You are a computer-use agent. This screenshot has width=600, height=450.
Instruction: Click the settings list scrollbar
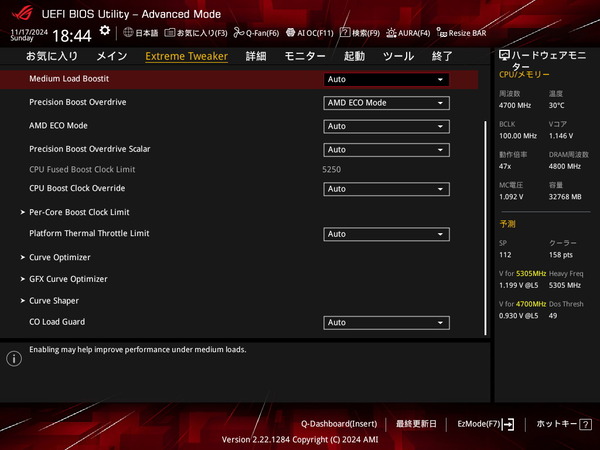486,228
